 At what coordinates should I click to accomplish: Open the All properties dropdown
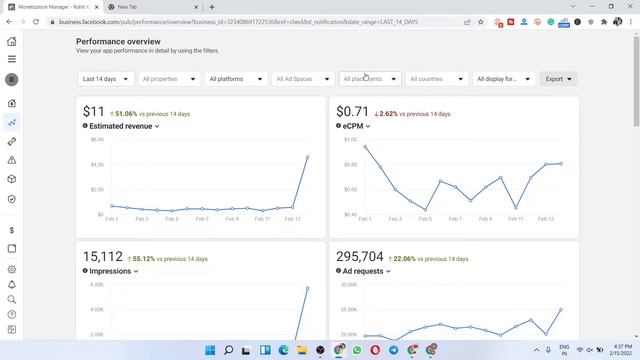coord(169,79)
